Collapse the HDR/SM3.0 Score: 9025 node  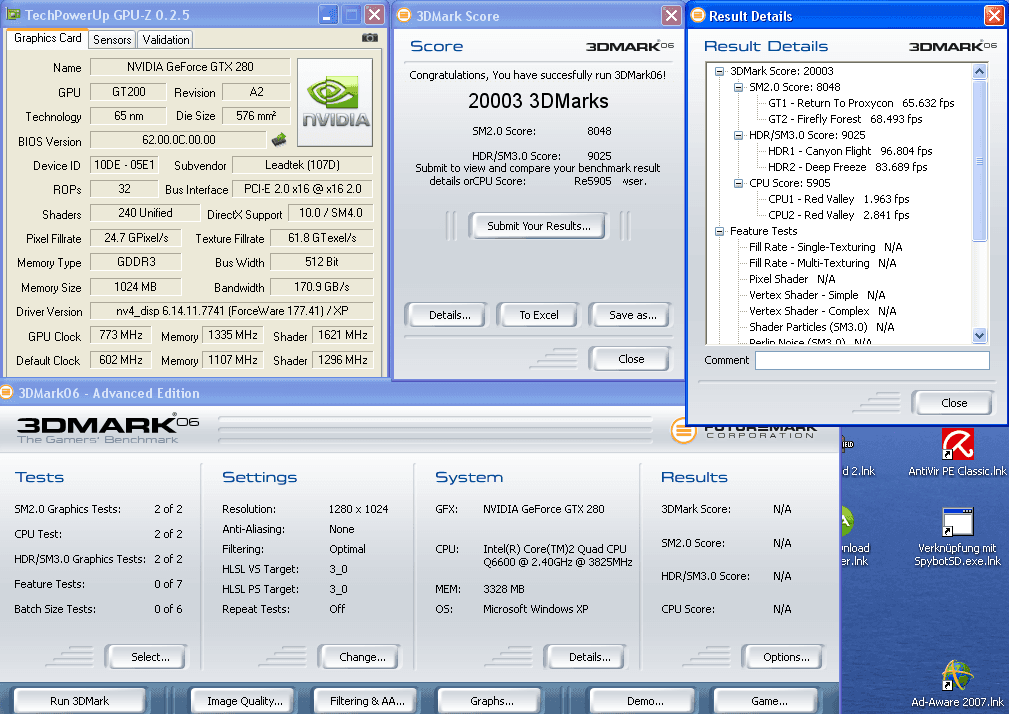coord(739,136)
